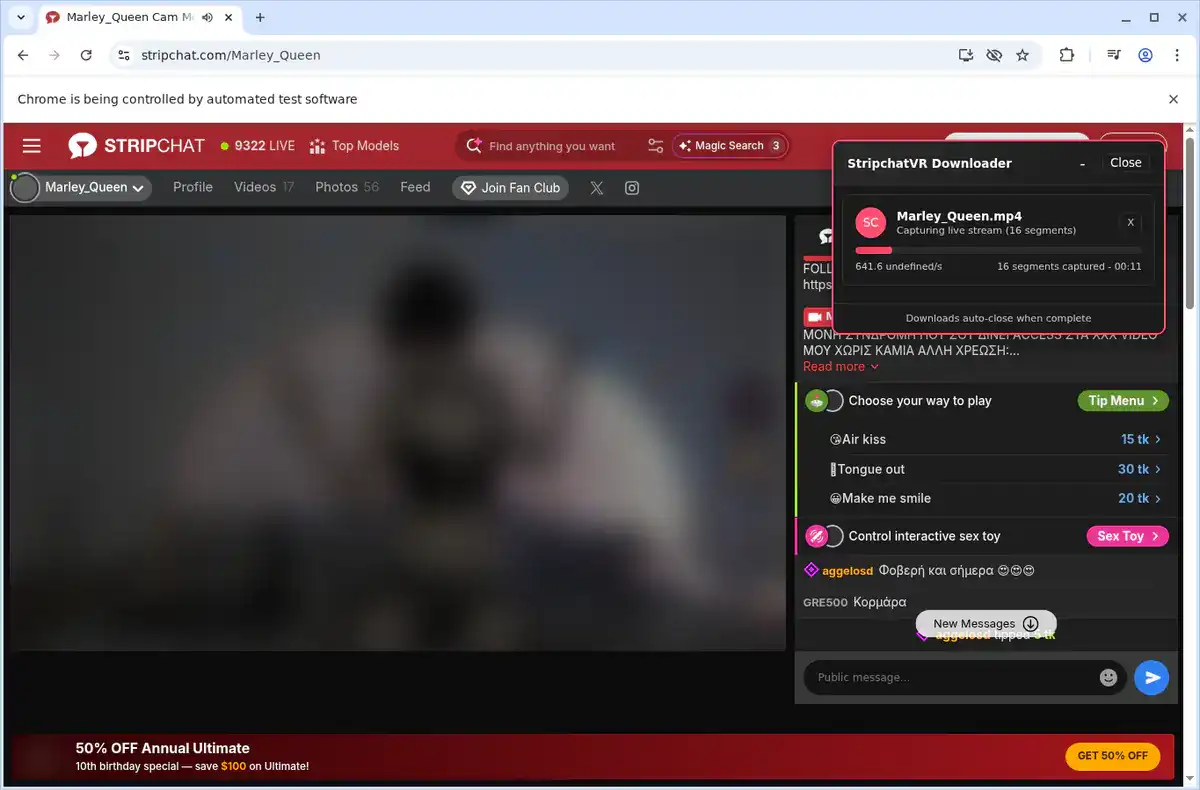Expand description with Read more
This screenshot has width=1200, height=790.
tap(841, 366)
